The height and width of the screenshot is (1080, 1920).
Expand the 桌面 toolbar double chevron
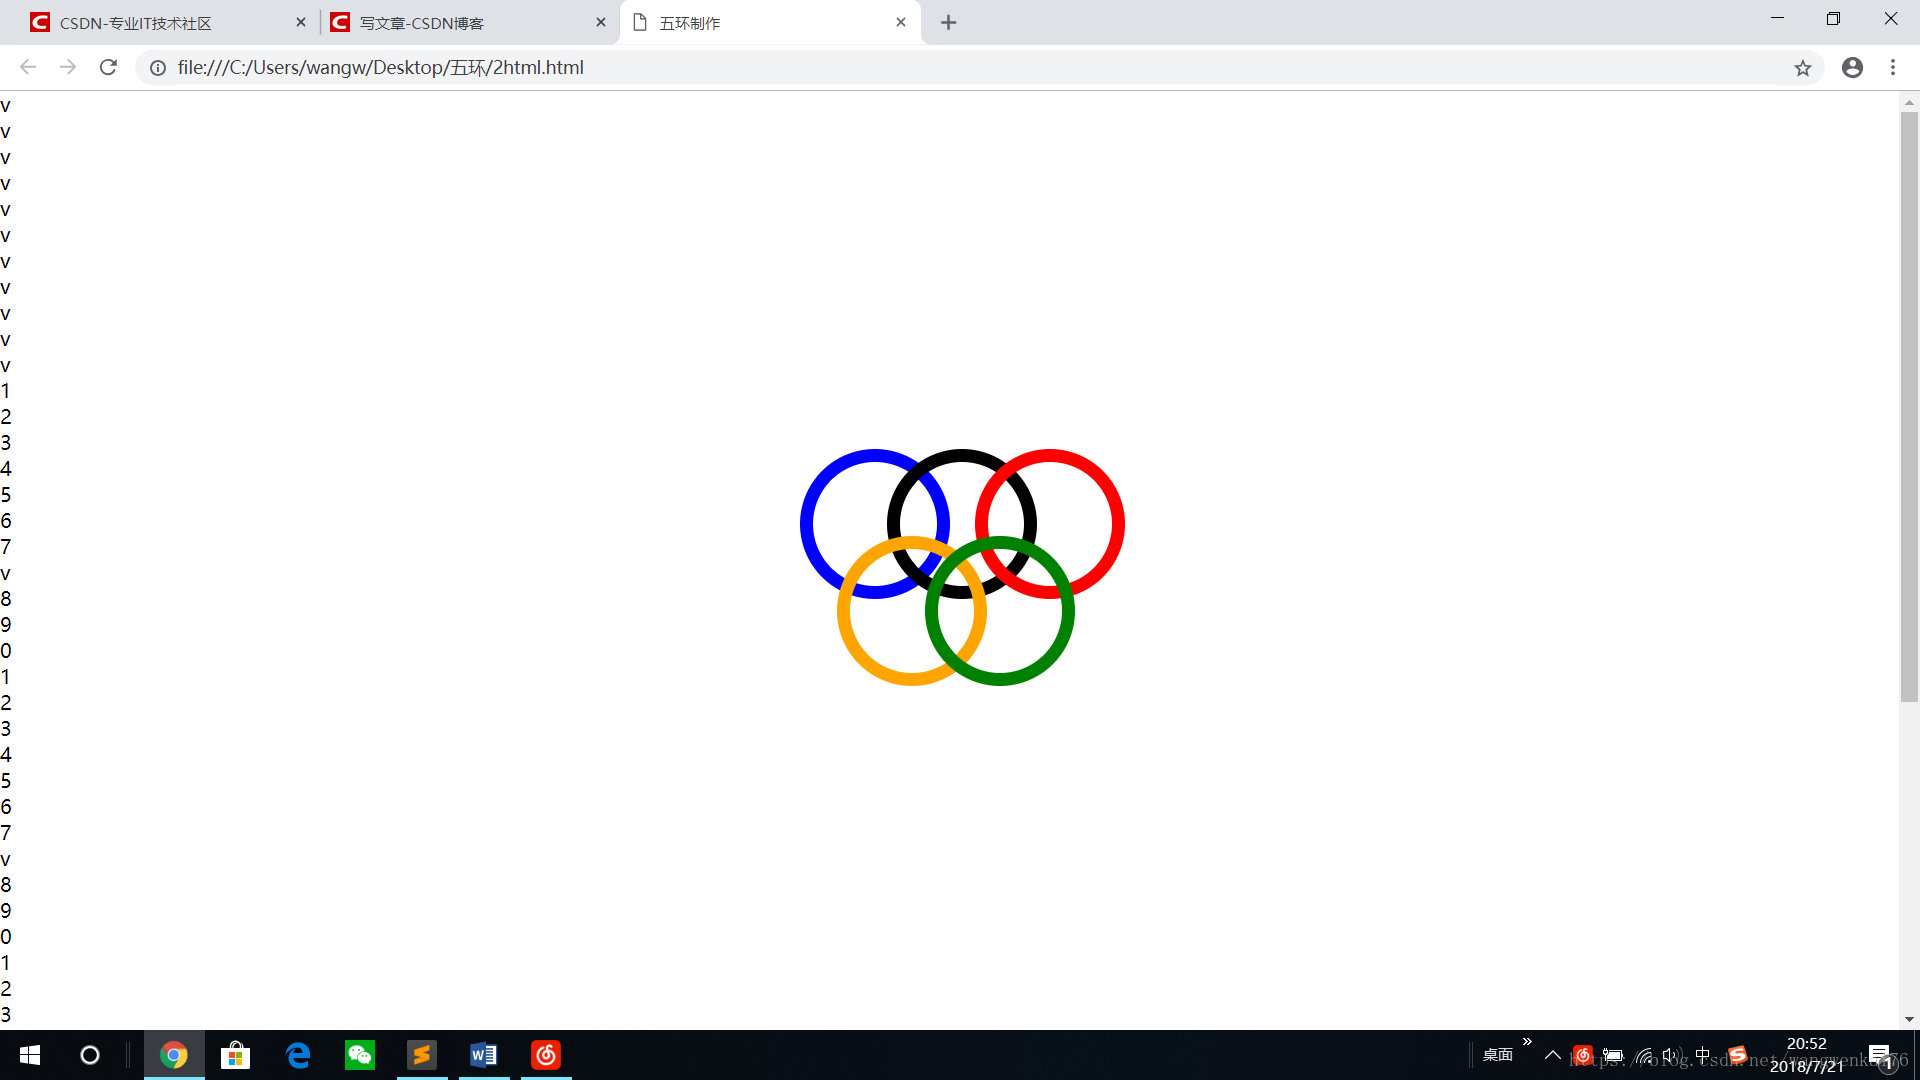tap(1527, 1042)
